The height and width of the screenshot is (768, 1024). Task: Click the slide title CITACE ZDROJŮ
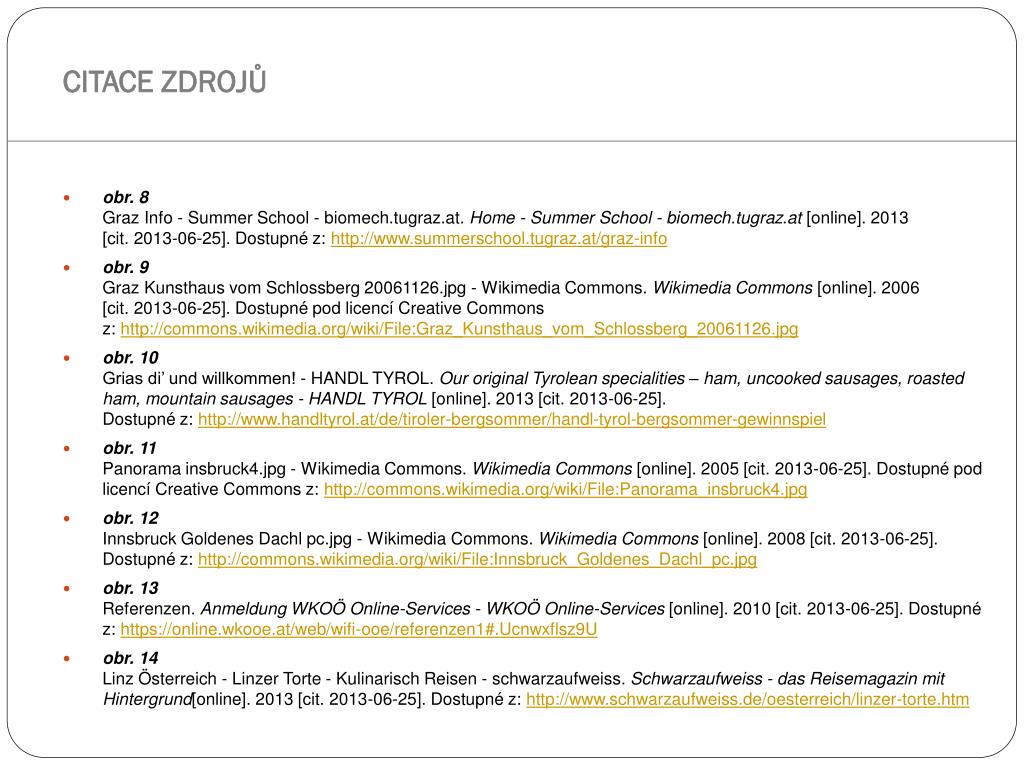coord(164,82)
